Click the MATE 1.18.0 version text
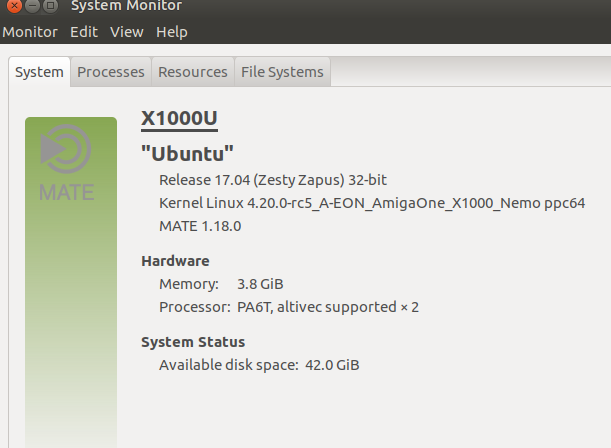Viewport: 611px width, 448px height. tap(200, 226)
